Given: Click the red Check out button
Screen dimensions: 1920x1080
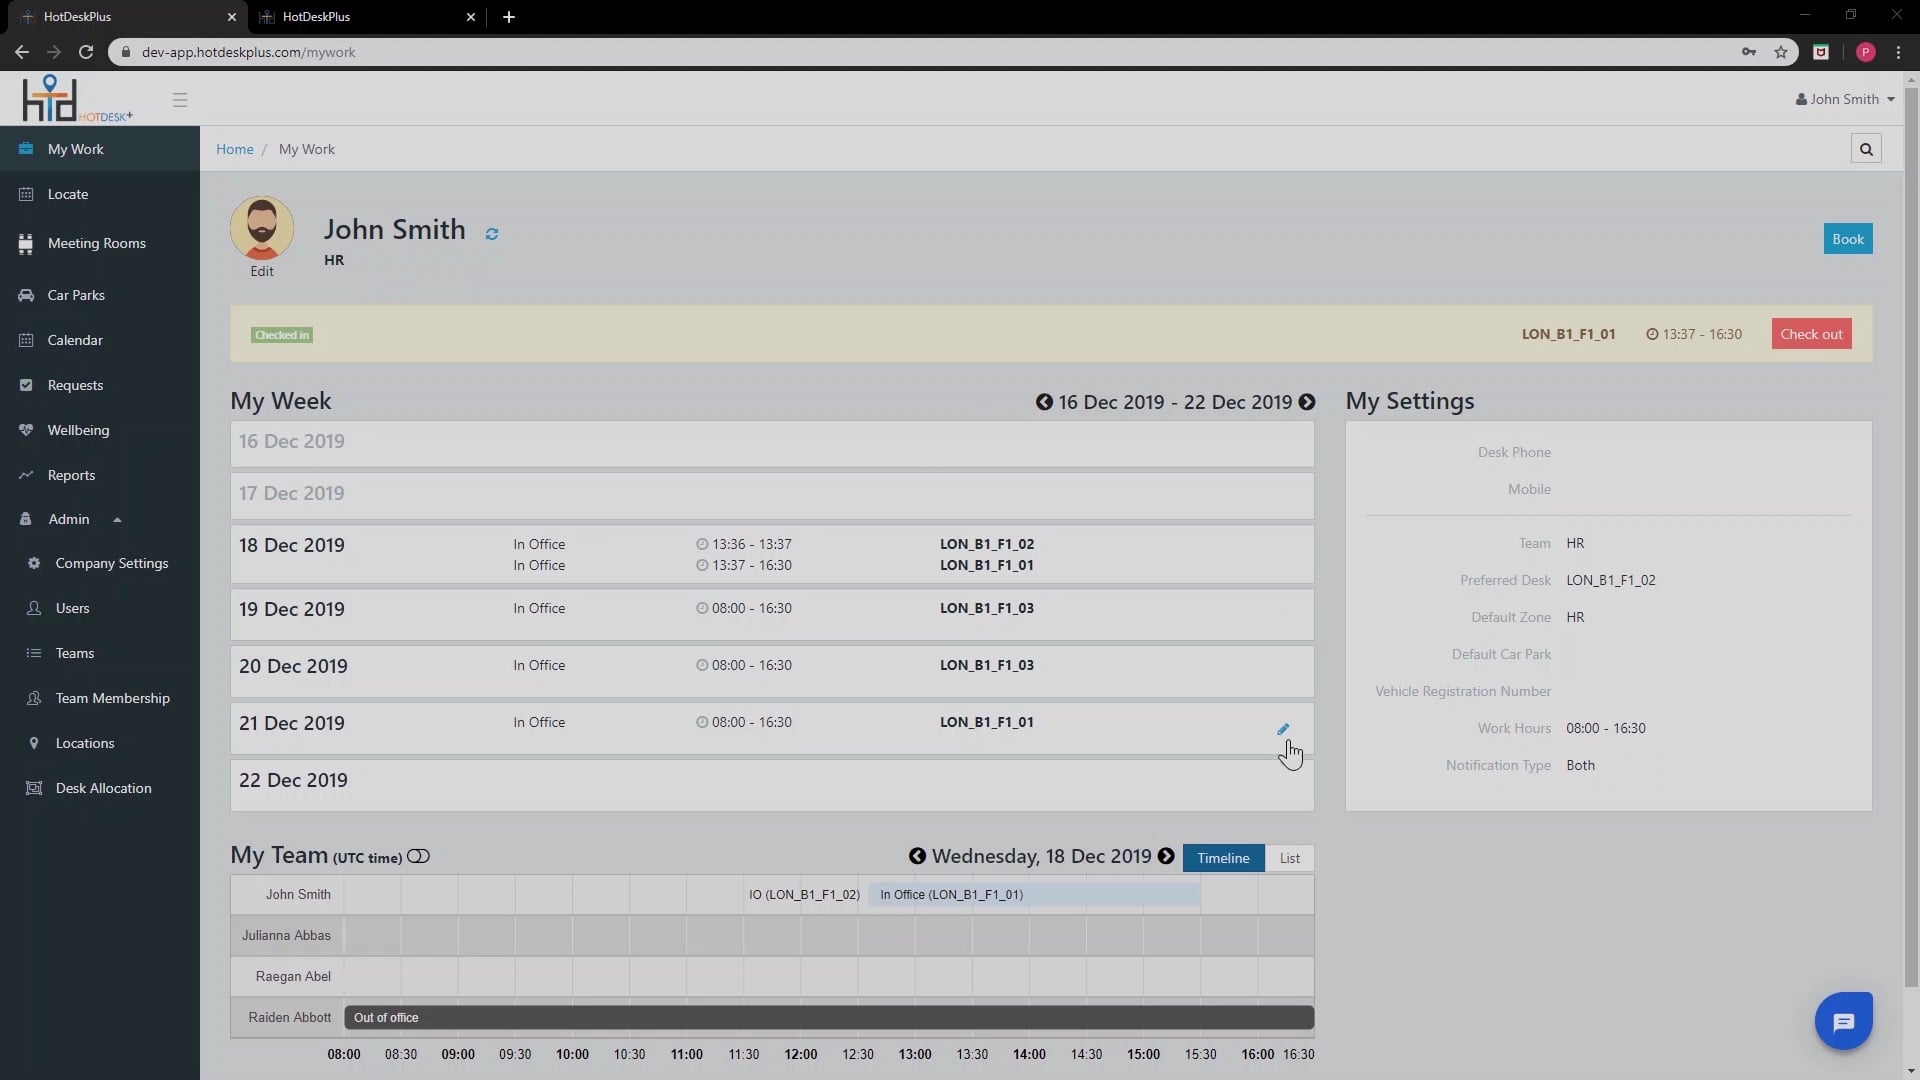Looking at the screenshot, I should 1811,334.
